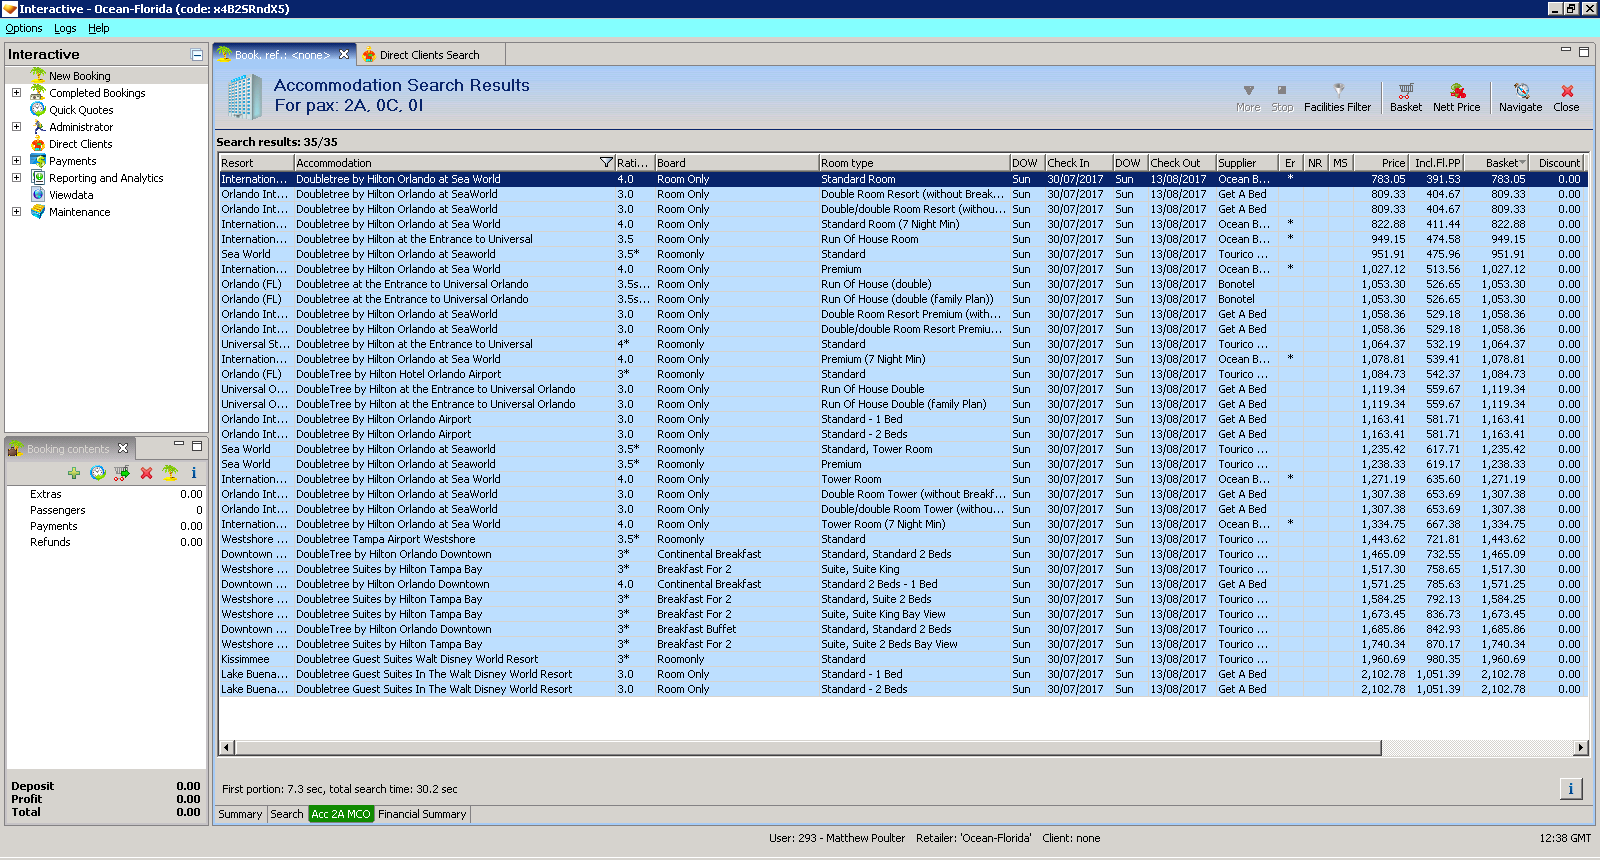Screen dimensions: 1600x860
Task: Select the Acc 2A MCO tab
Action: [x=341, y=814]
